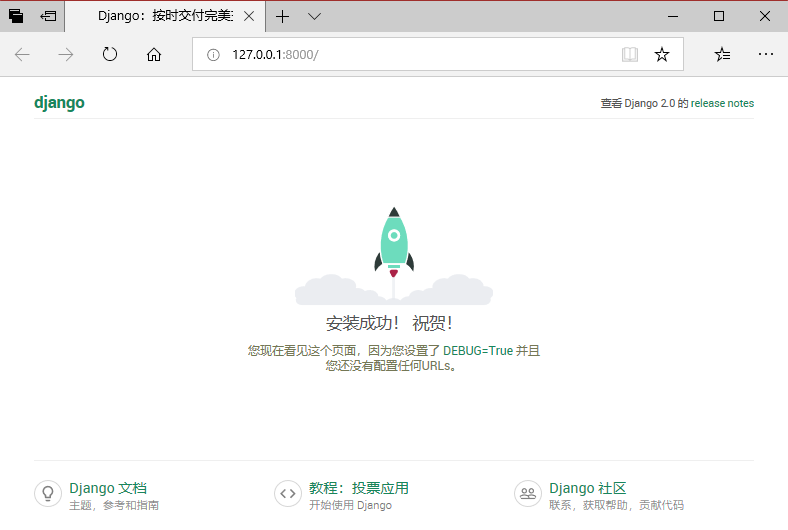Open the Django 社区 community link
The image size is (788, 530).
(x=587, y=488)
